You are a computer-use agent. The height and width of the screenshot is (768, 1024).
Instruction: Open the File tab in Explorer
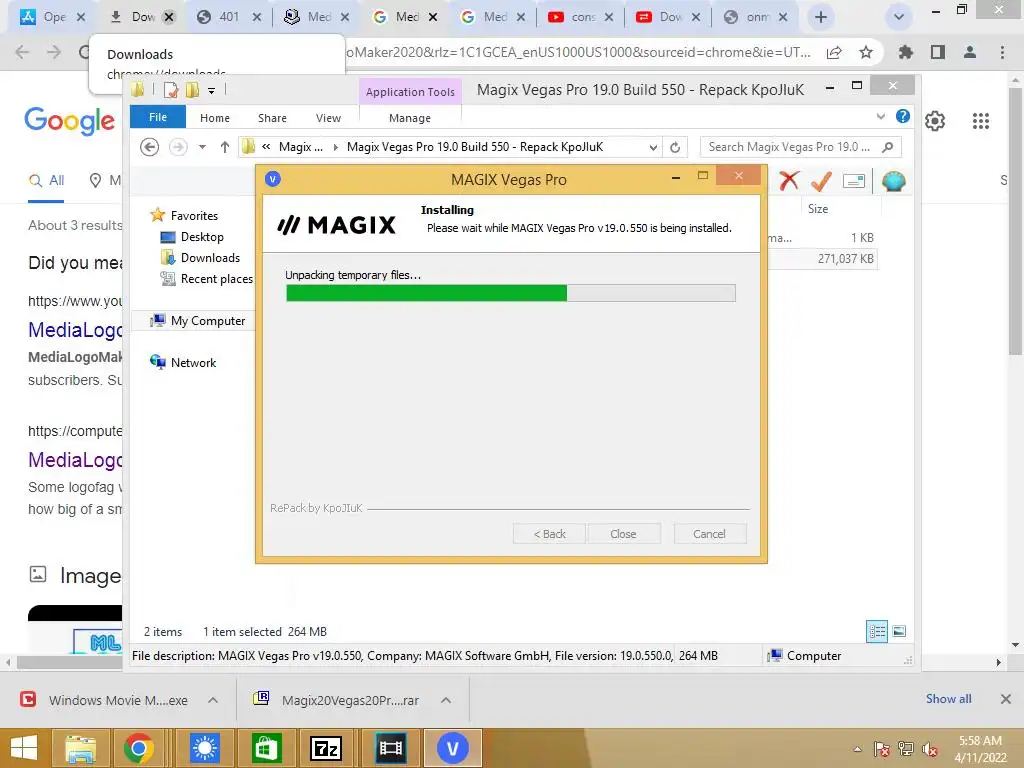(x=158, y=117)
